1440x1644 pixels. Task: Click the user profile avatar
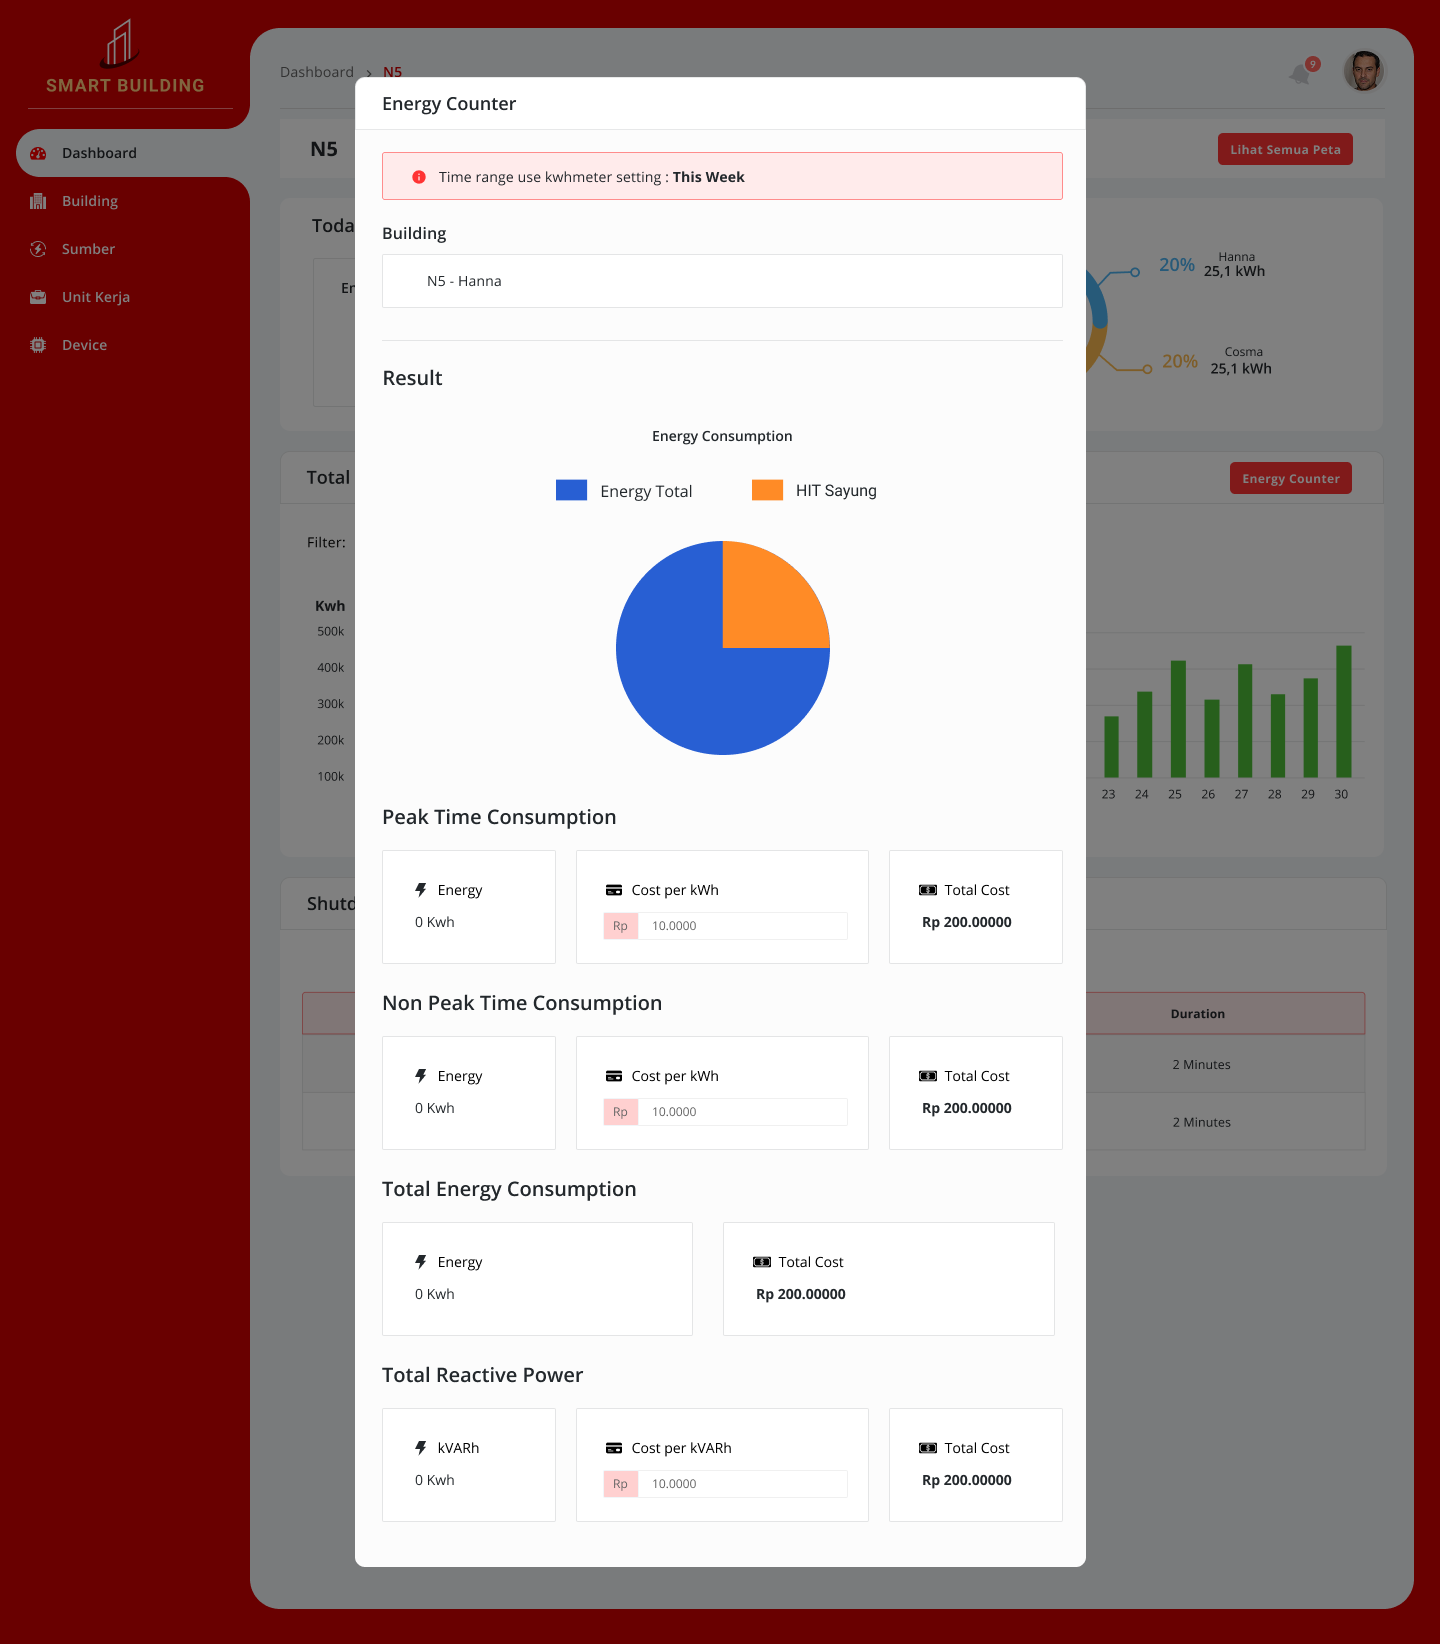1363,71
